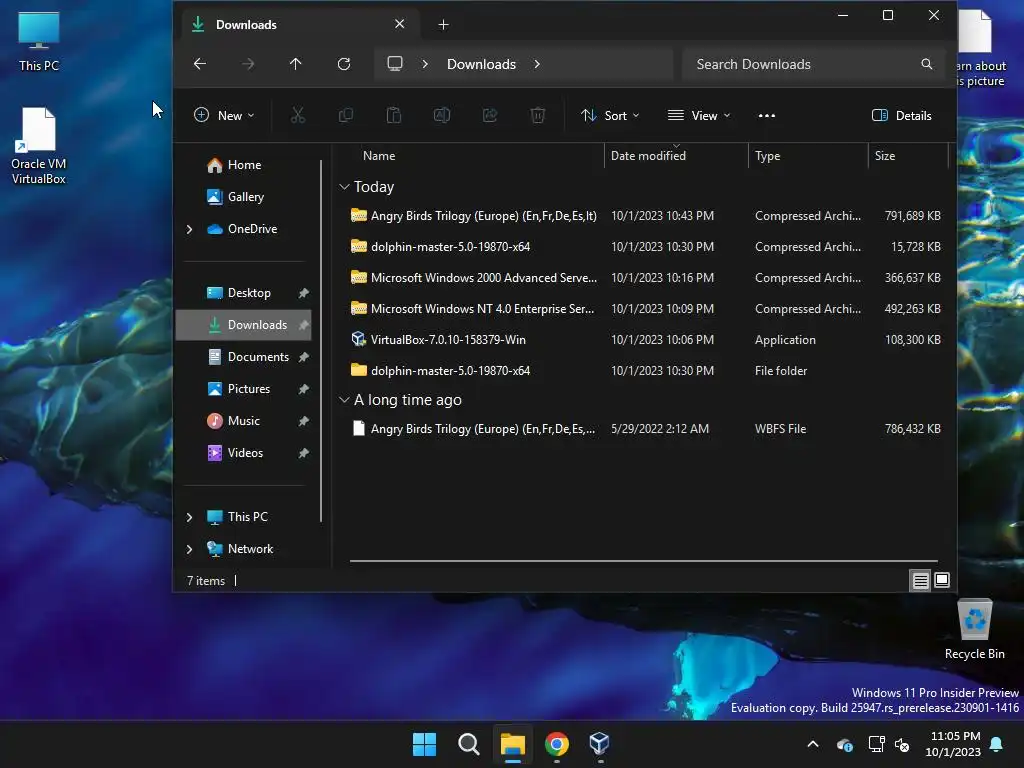Viewport: 1024px width, 768px height.
Task: Expand This PC in navigation pane
Action: pyautogui.click(x=189, y=517)
